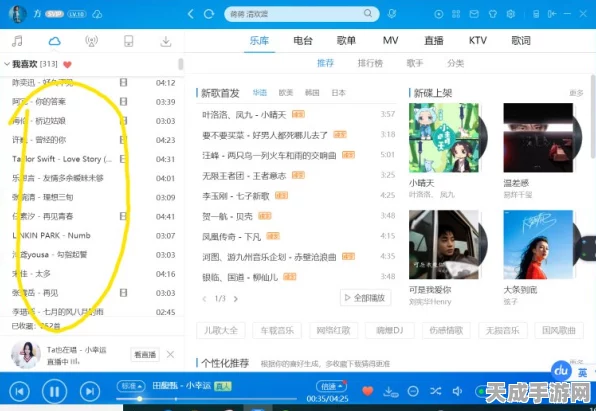This screenshot has width=596, height=411.
Task: Switch to the 直播 tab
Action: tap(434, 40)
